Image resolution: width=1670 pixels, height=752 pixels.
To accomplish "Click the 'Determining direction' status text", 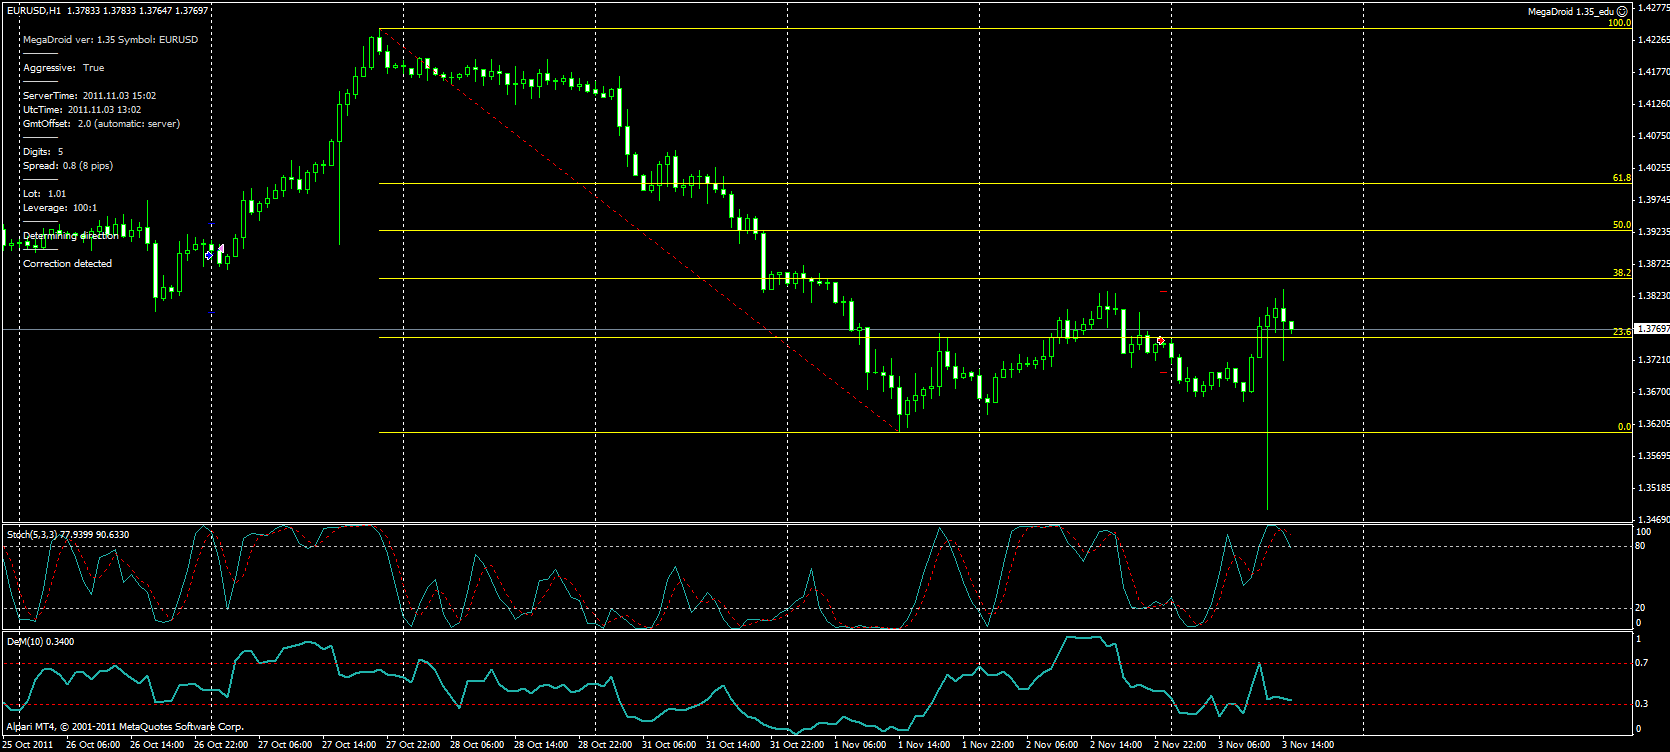I will pos(70,236).
